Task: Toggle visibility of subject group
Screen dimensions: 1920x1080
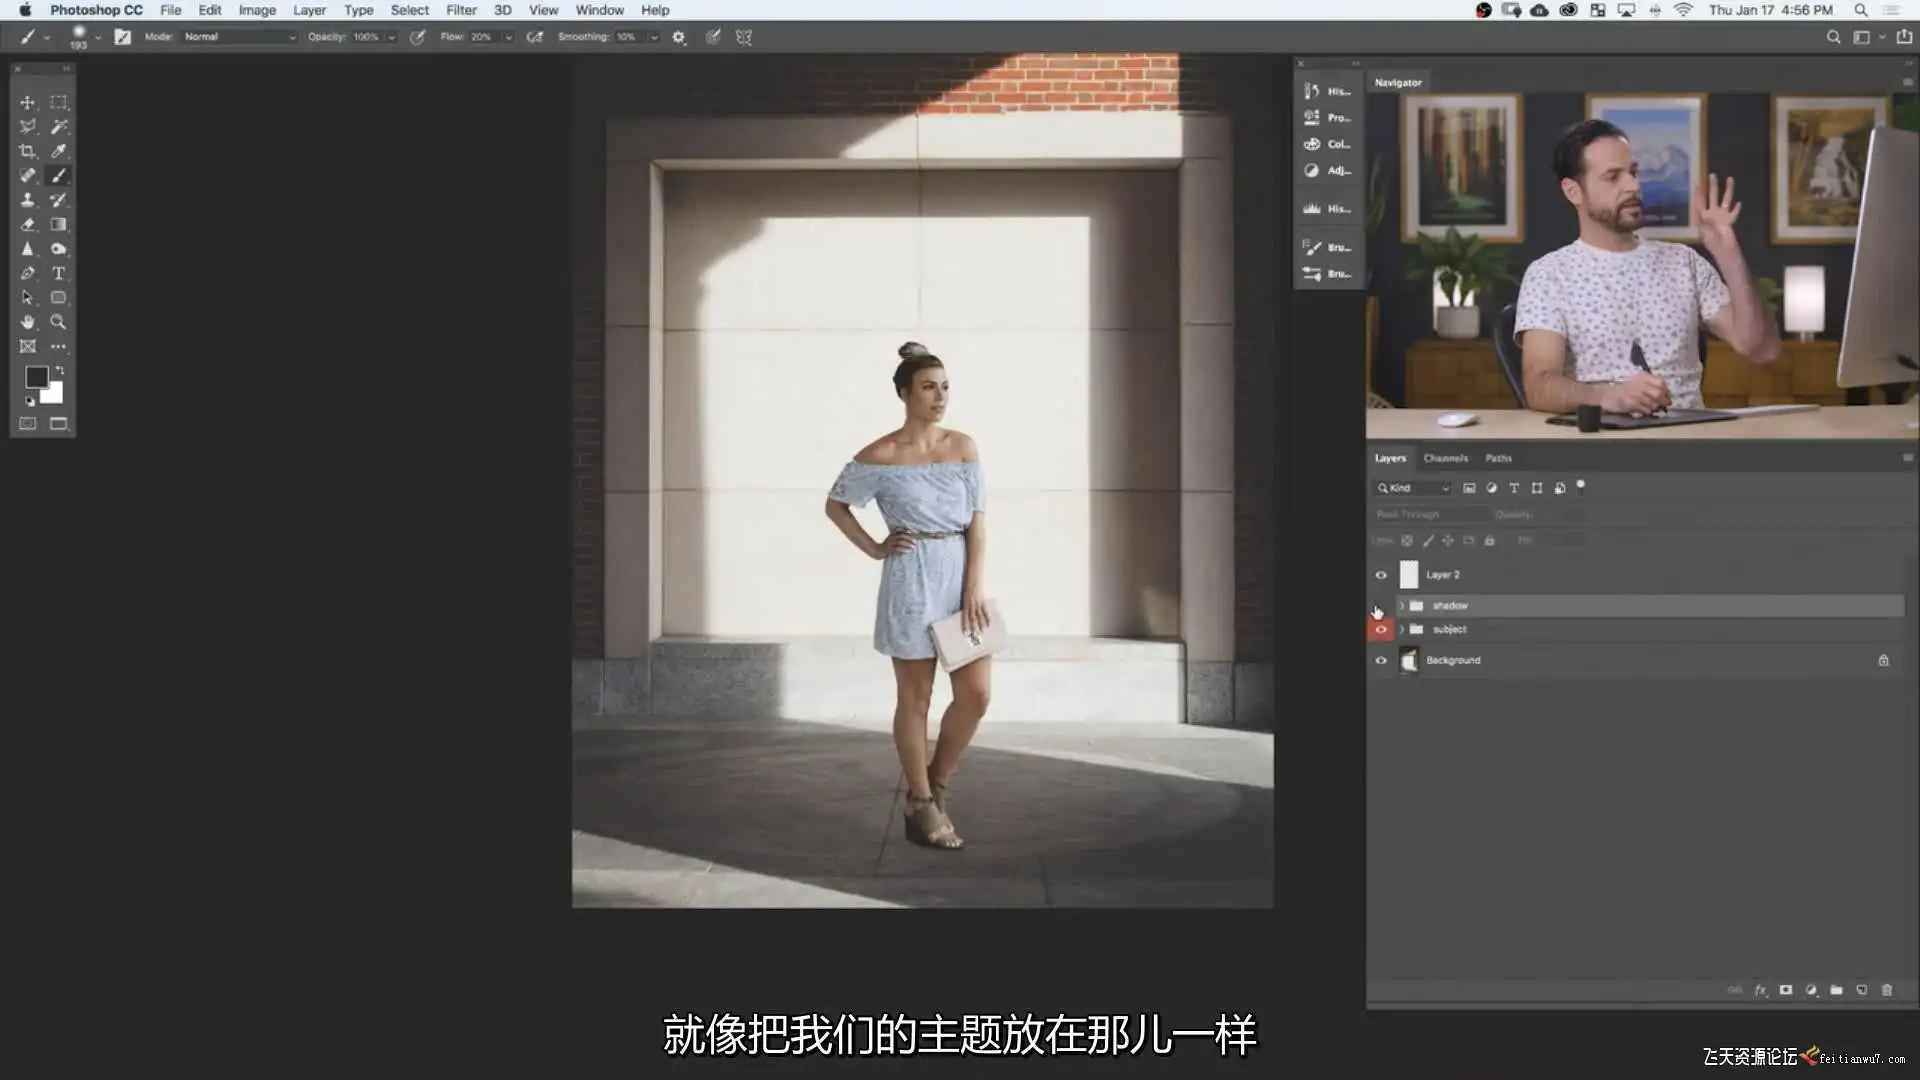Action: point(1381,630)
